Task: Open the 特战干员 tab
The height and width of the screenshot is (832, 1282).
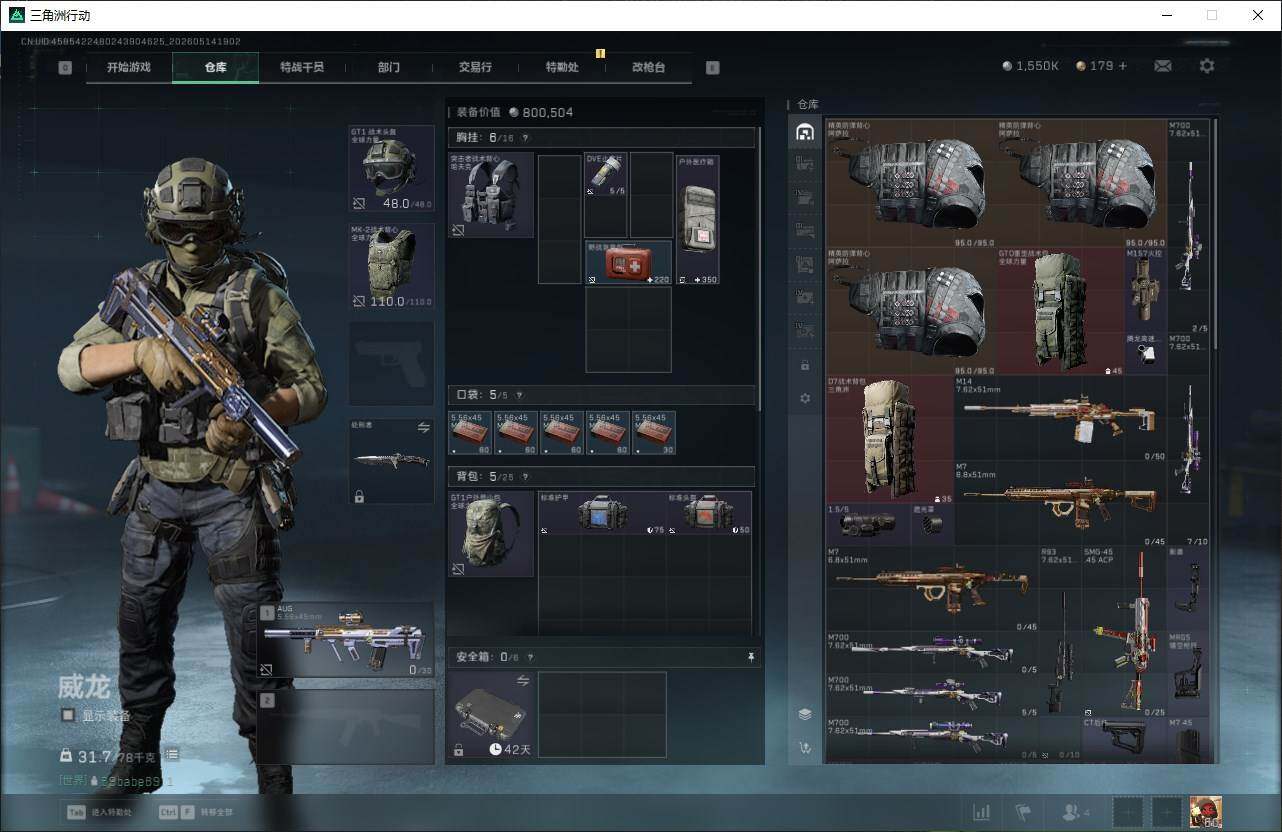Action: 302,67
